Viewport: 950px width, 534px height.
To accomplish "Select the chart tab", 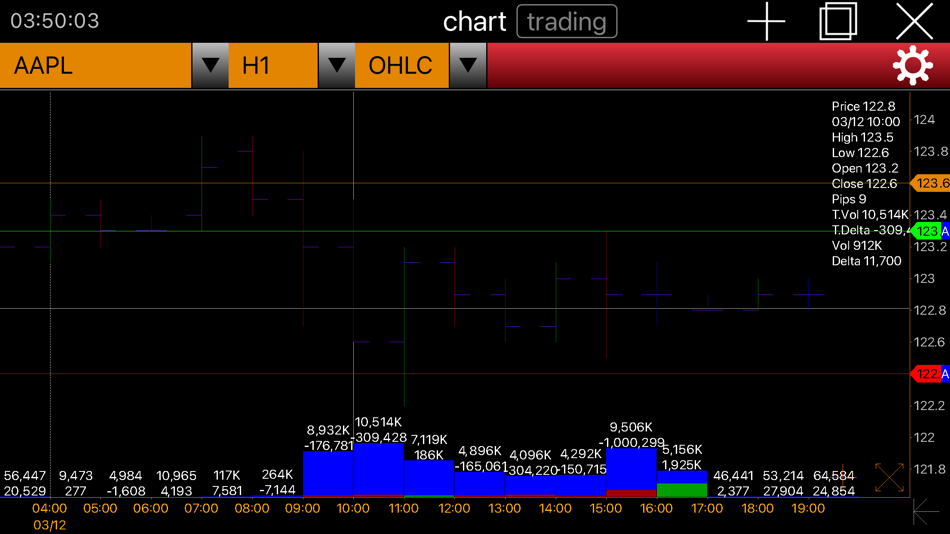I will coord(474,22).
